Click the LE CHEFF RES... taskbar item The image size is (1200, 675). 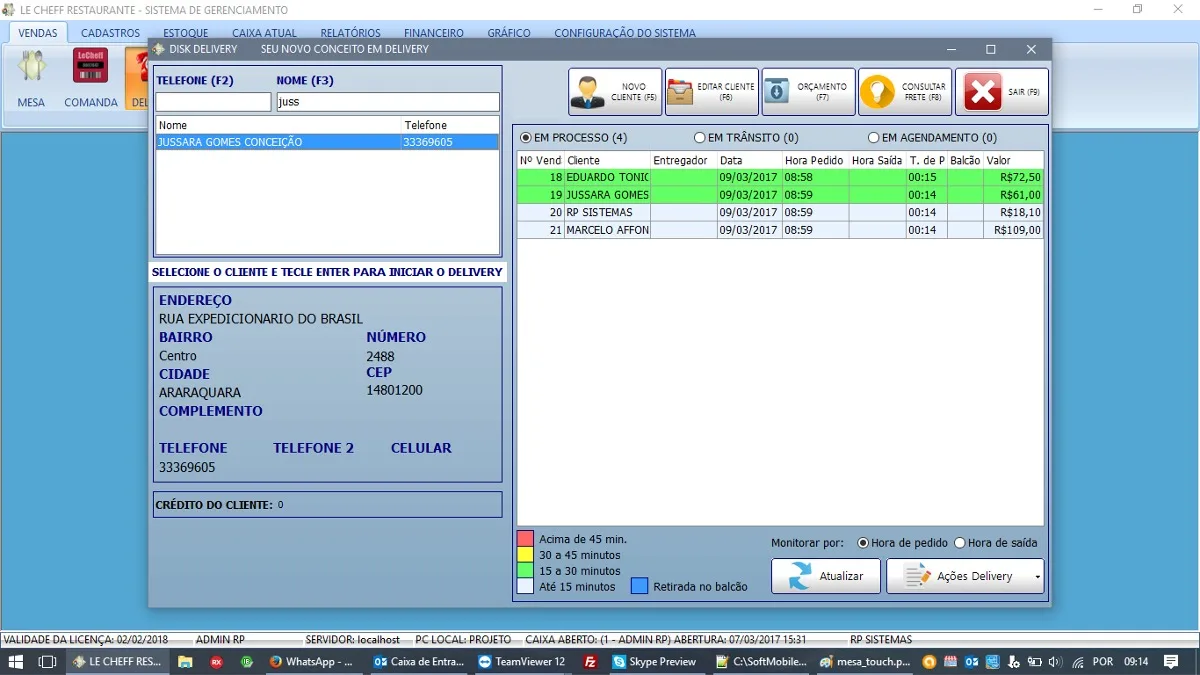coord(117,662)
